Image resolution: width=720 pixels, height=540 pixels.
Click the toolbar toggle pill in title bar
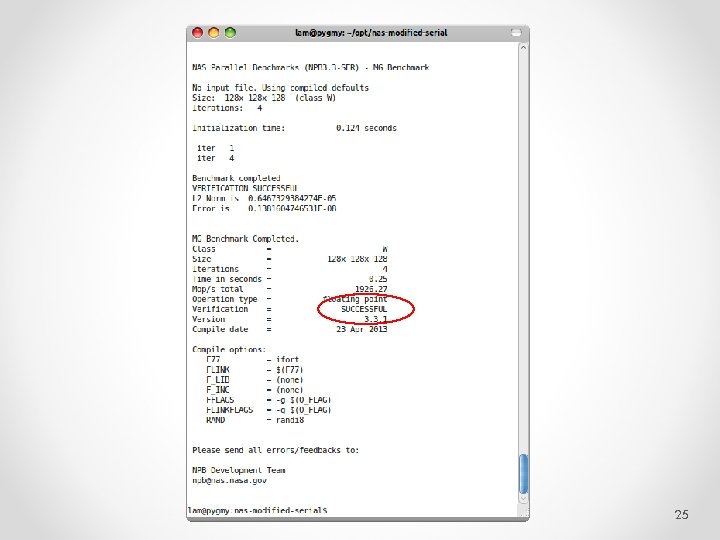point(516,32)
